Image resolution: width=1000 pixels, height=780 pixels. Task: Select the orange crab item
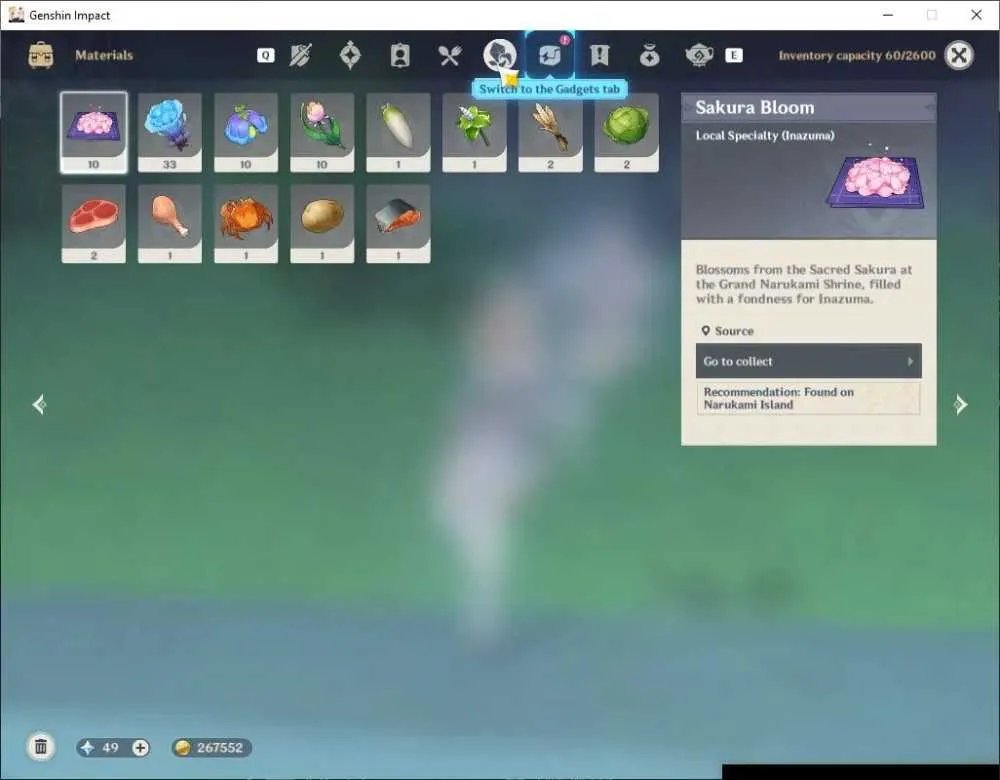pyautogui.click(x=246, y=224)
